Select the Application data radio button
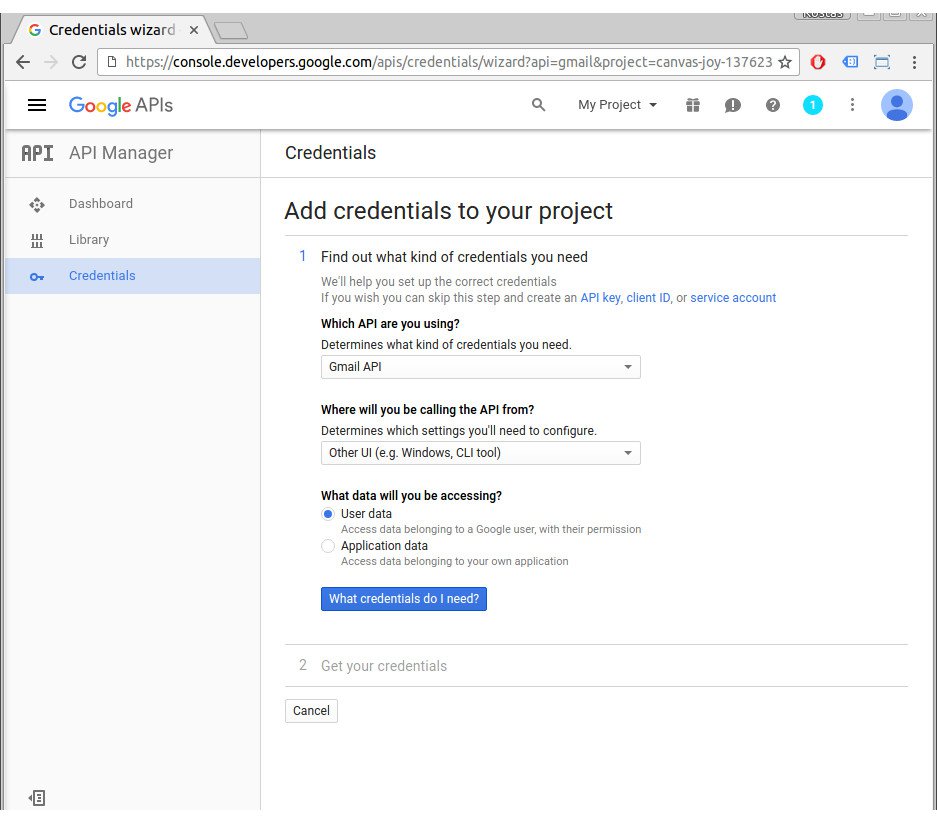 pos(327,546)
